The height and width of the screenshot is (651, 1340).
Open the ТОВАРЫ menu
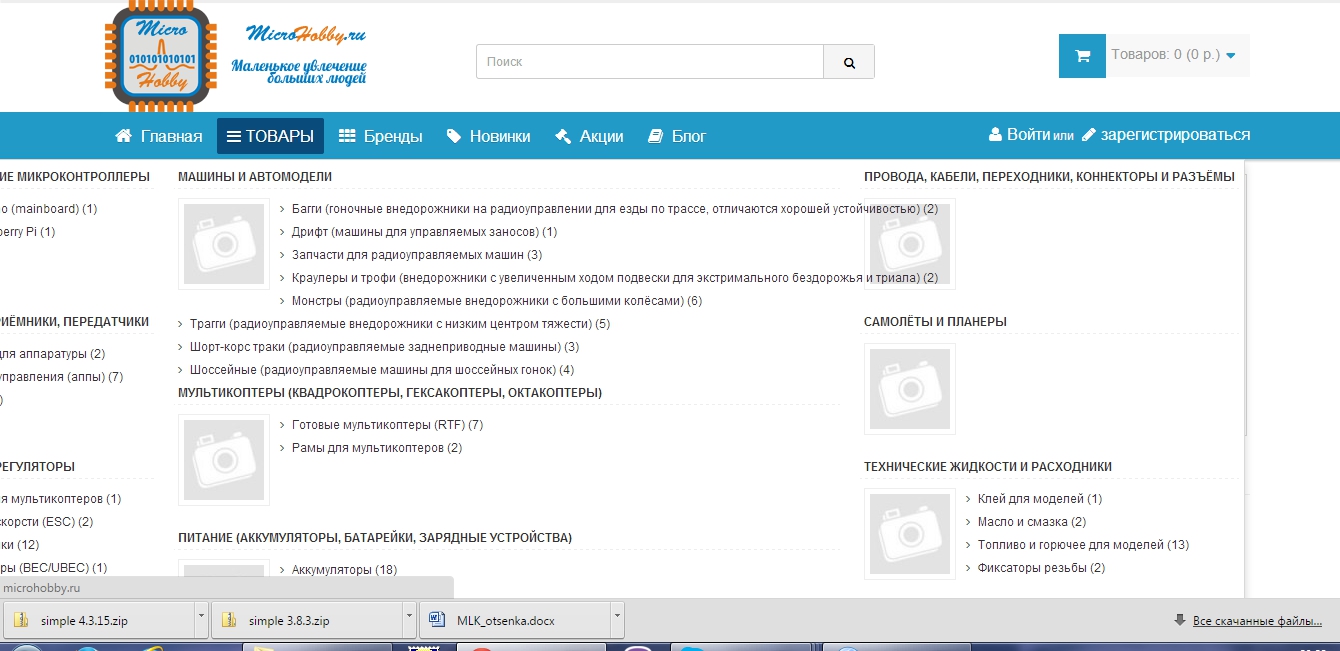270,136
